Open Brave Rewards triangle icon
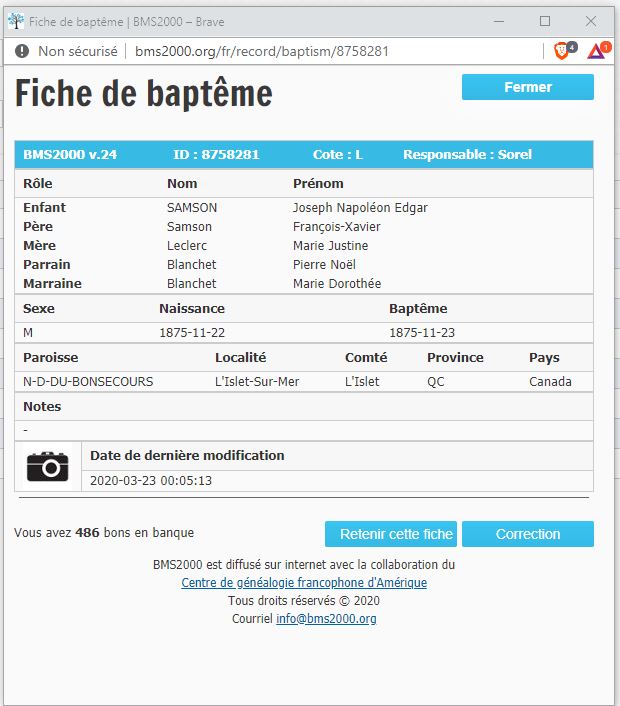Screen dimensions: 620x706 pos(596,51)
